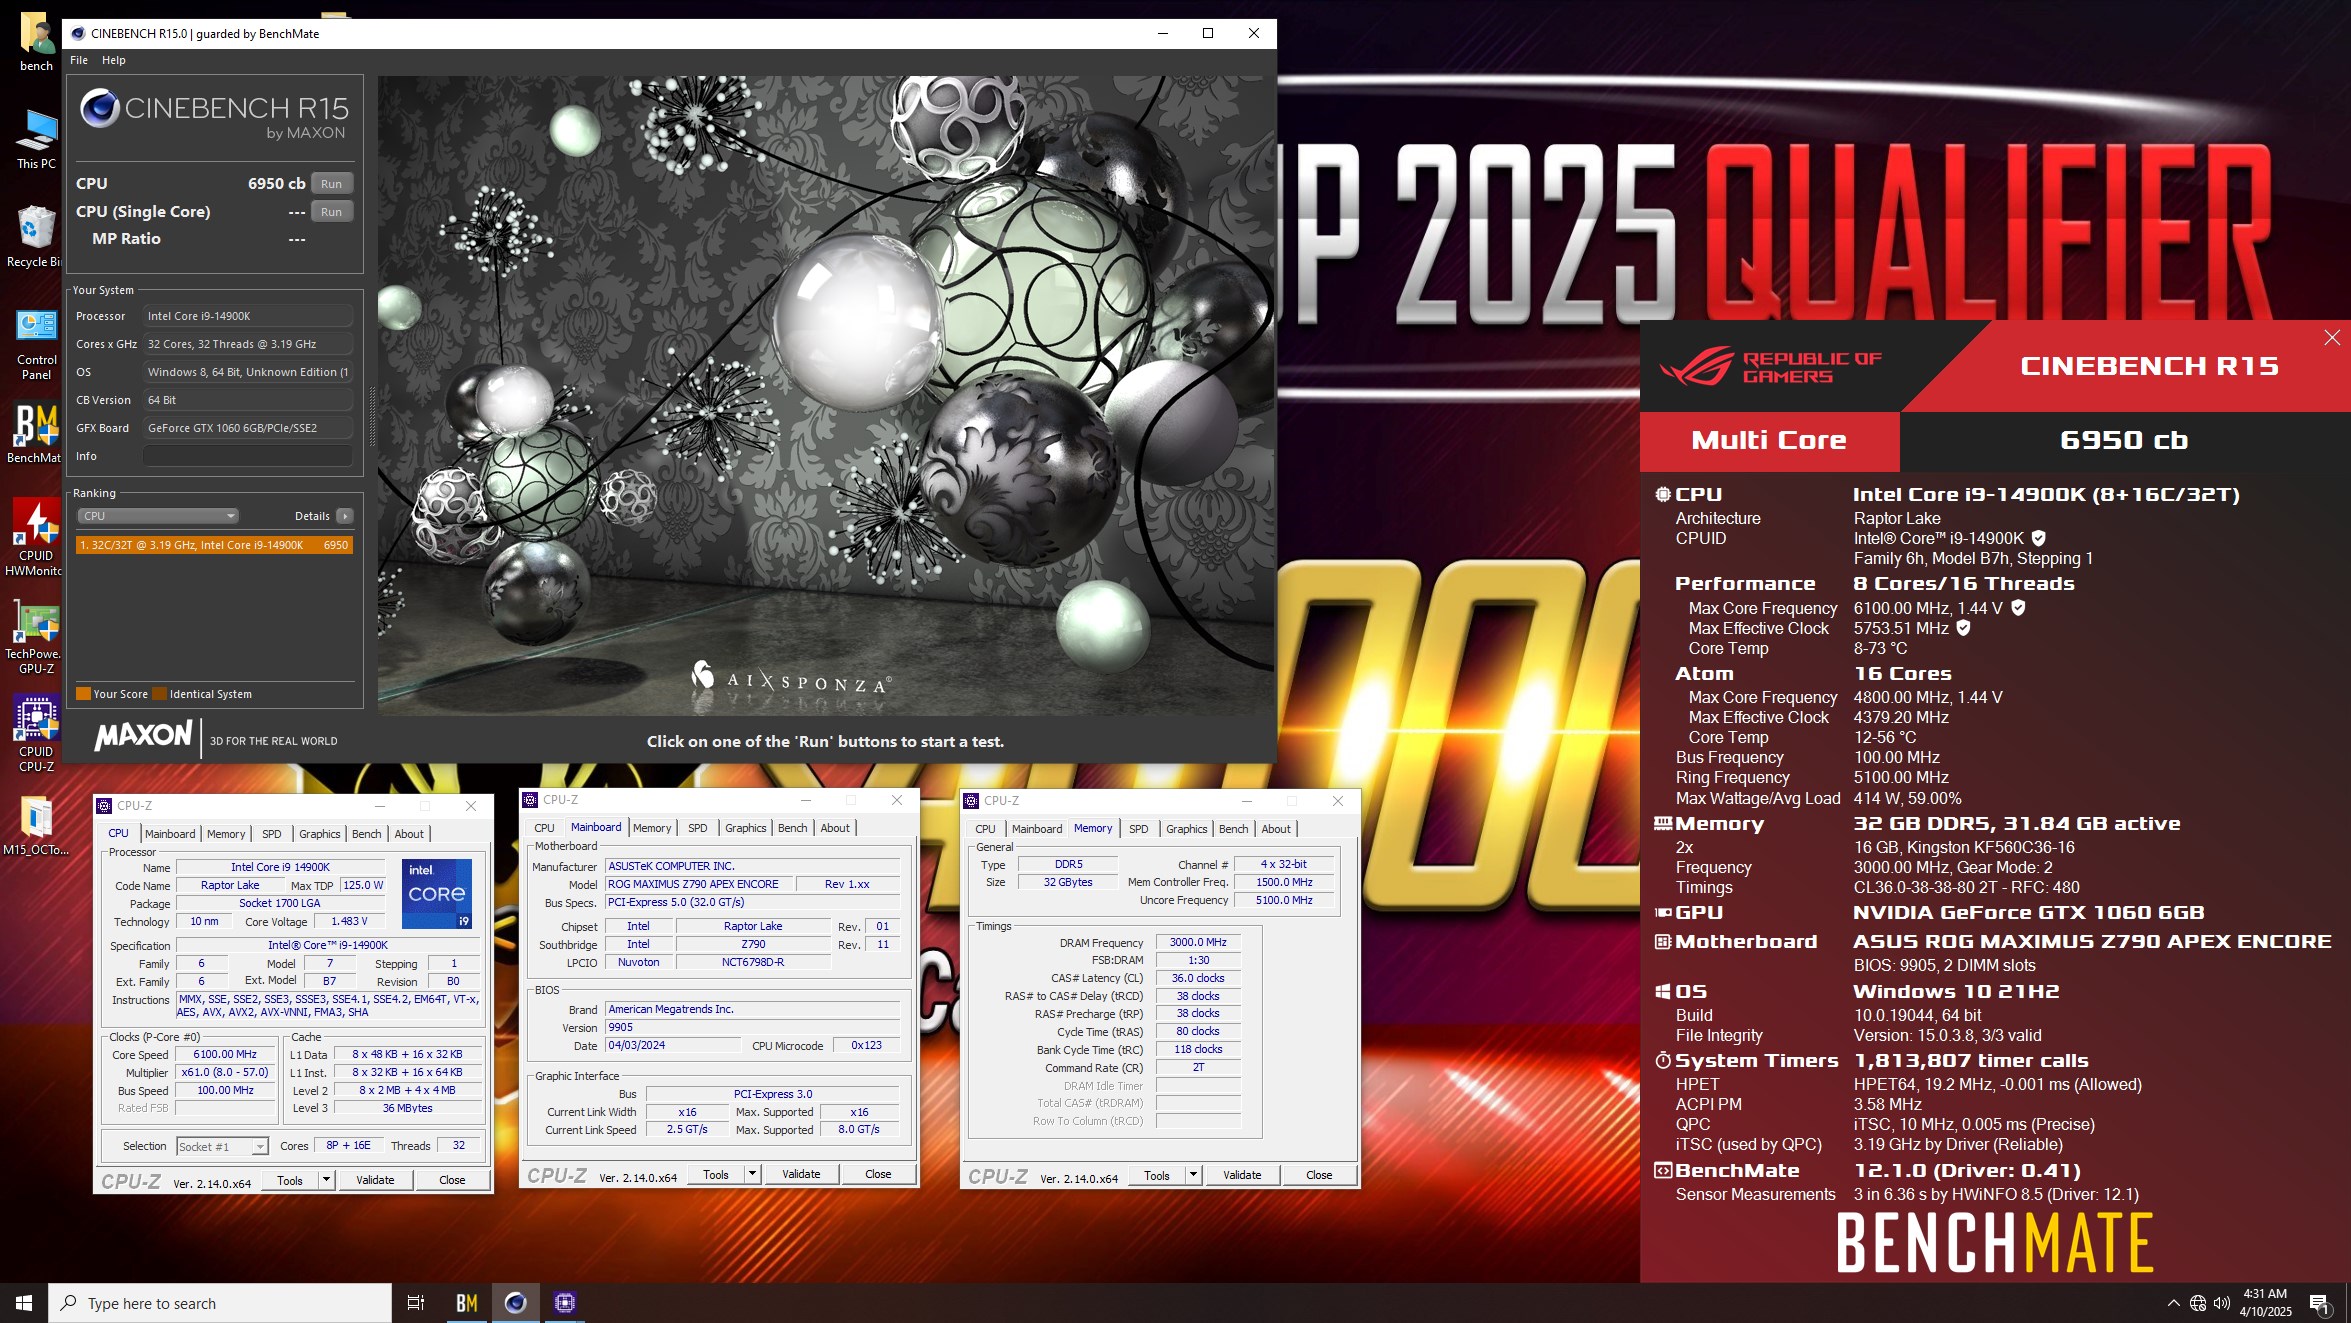
Task: Open the Ranking CPU dropdown
Action: point(158,516)
